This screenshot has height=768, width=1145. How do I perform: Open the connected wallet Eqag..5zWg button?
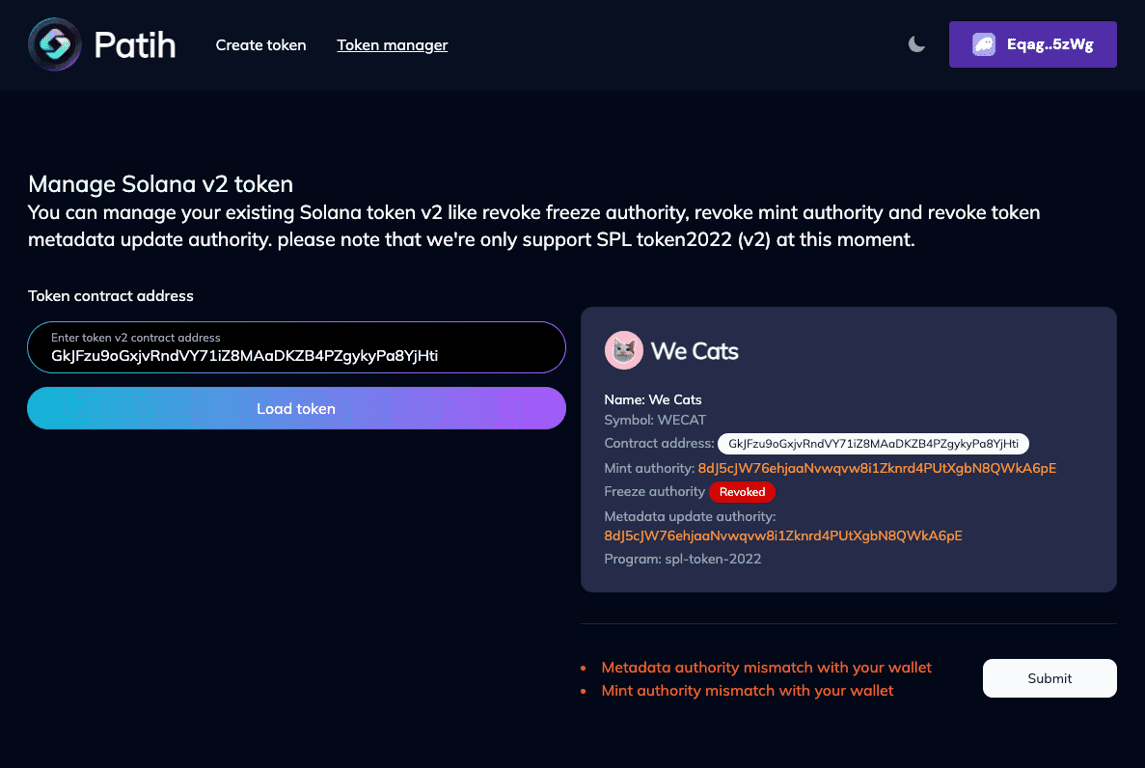point(1033,45)
